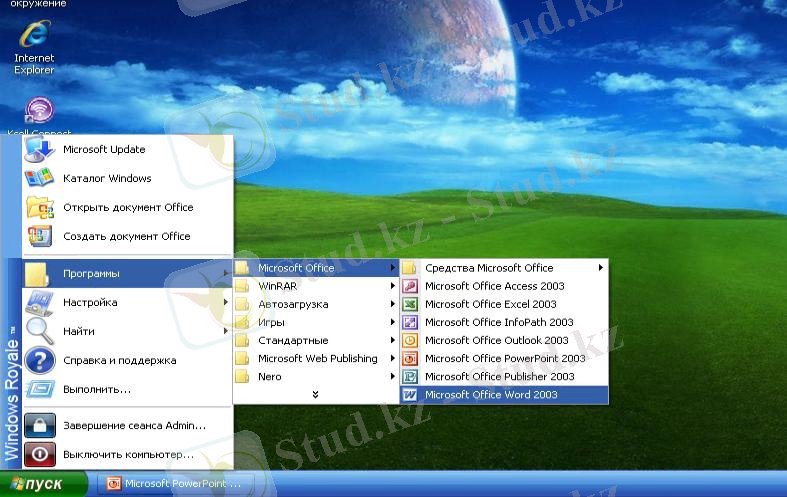Expand the Настройка submenu arrow

pyautogui.click(x=225, y=302)
